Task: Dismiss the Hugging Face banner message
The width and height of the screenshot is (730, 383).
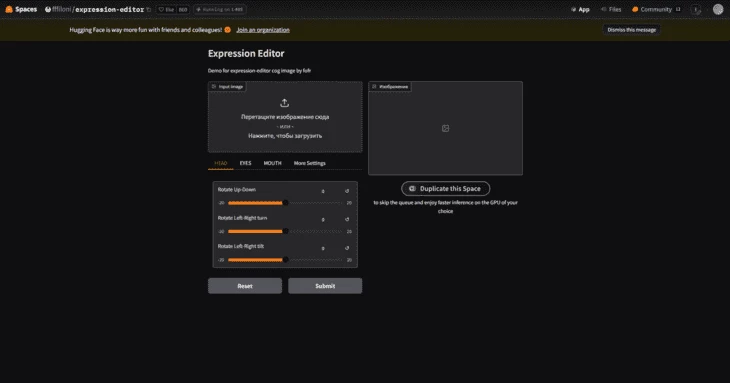Action: [x=631, y=30]
